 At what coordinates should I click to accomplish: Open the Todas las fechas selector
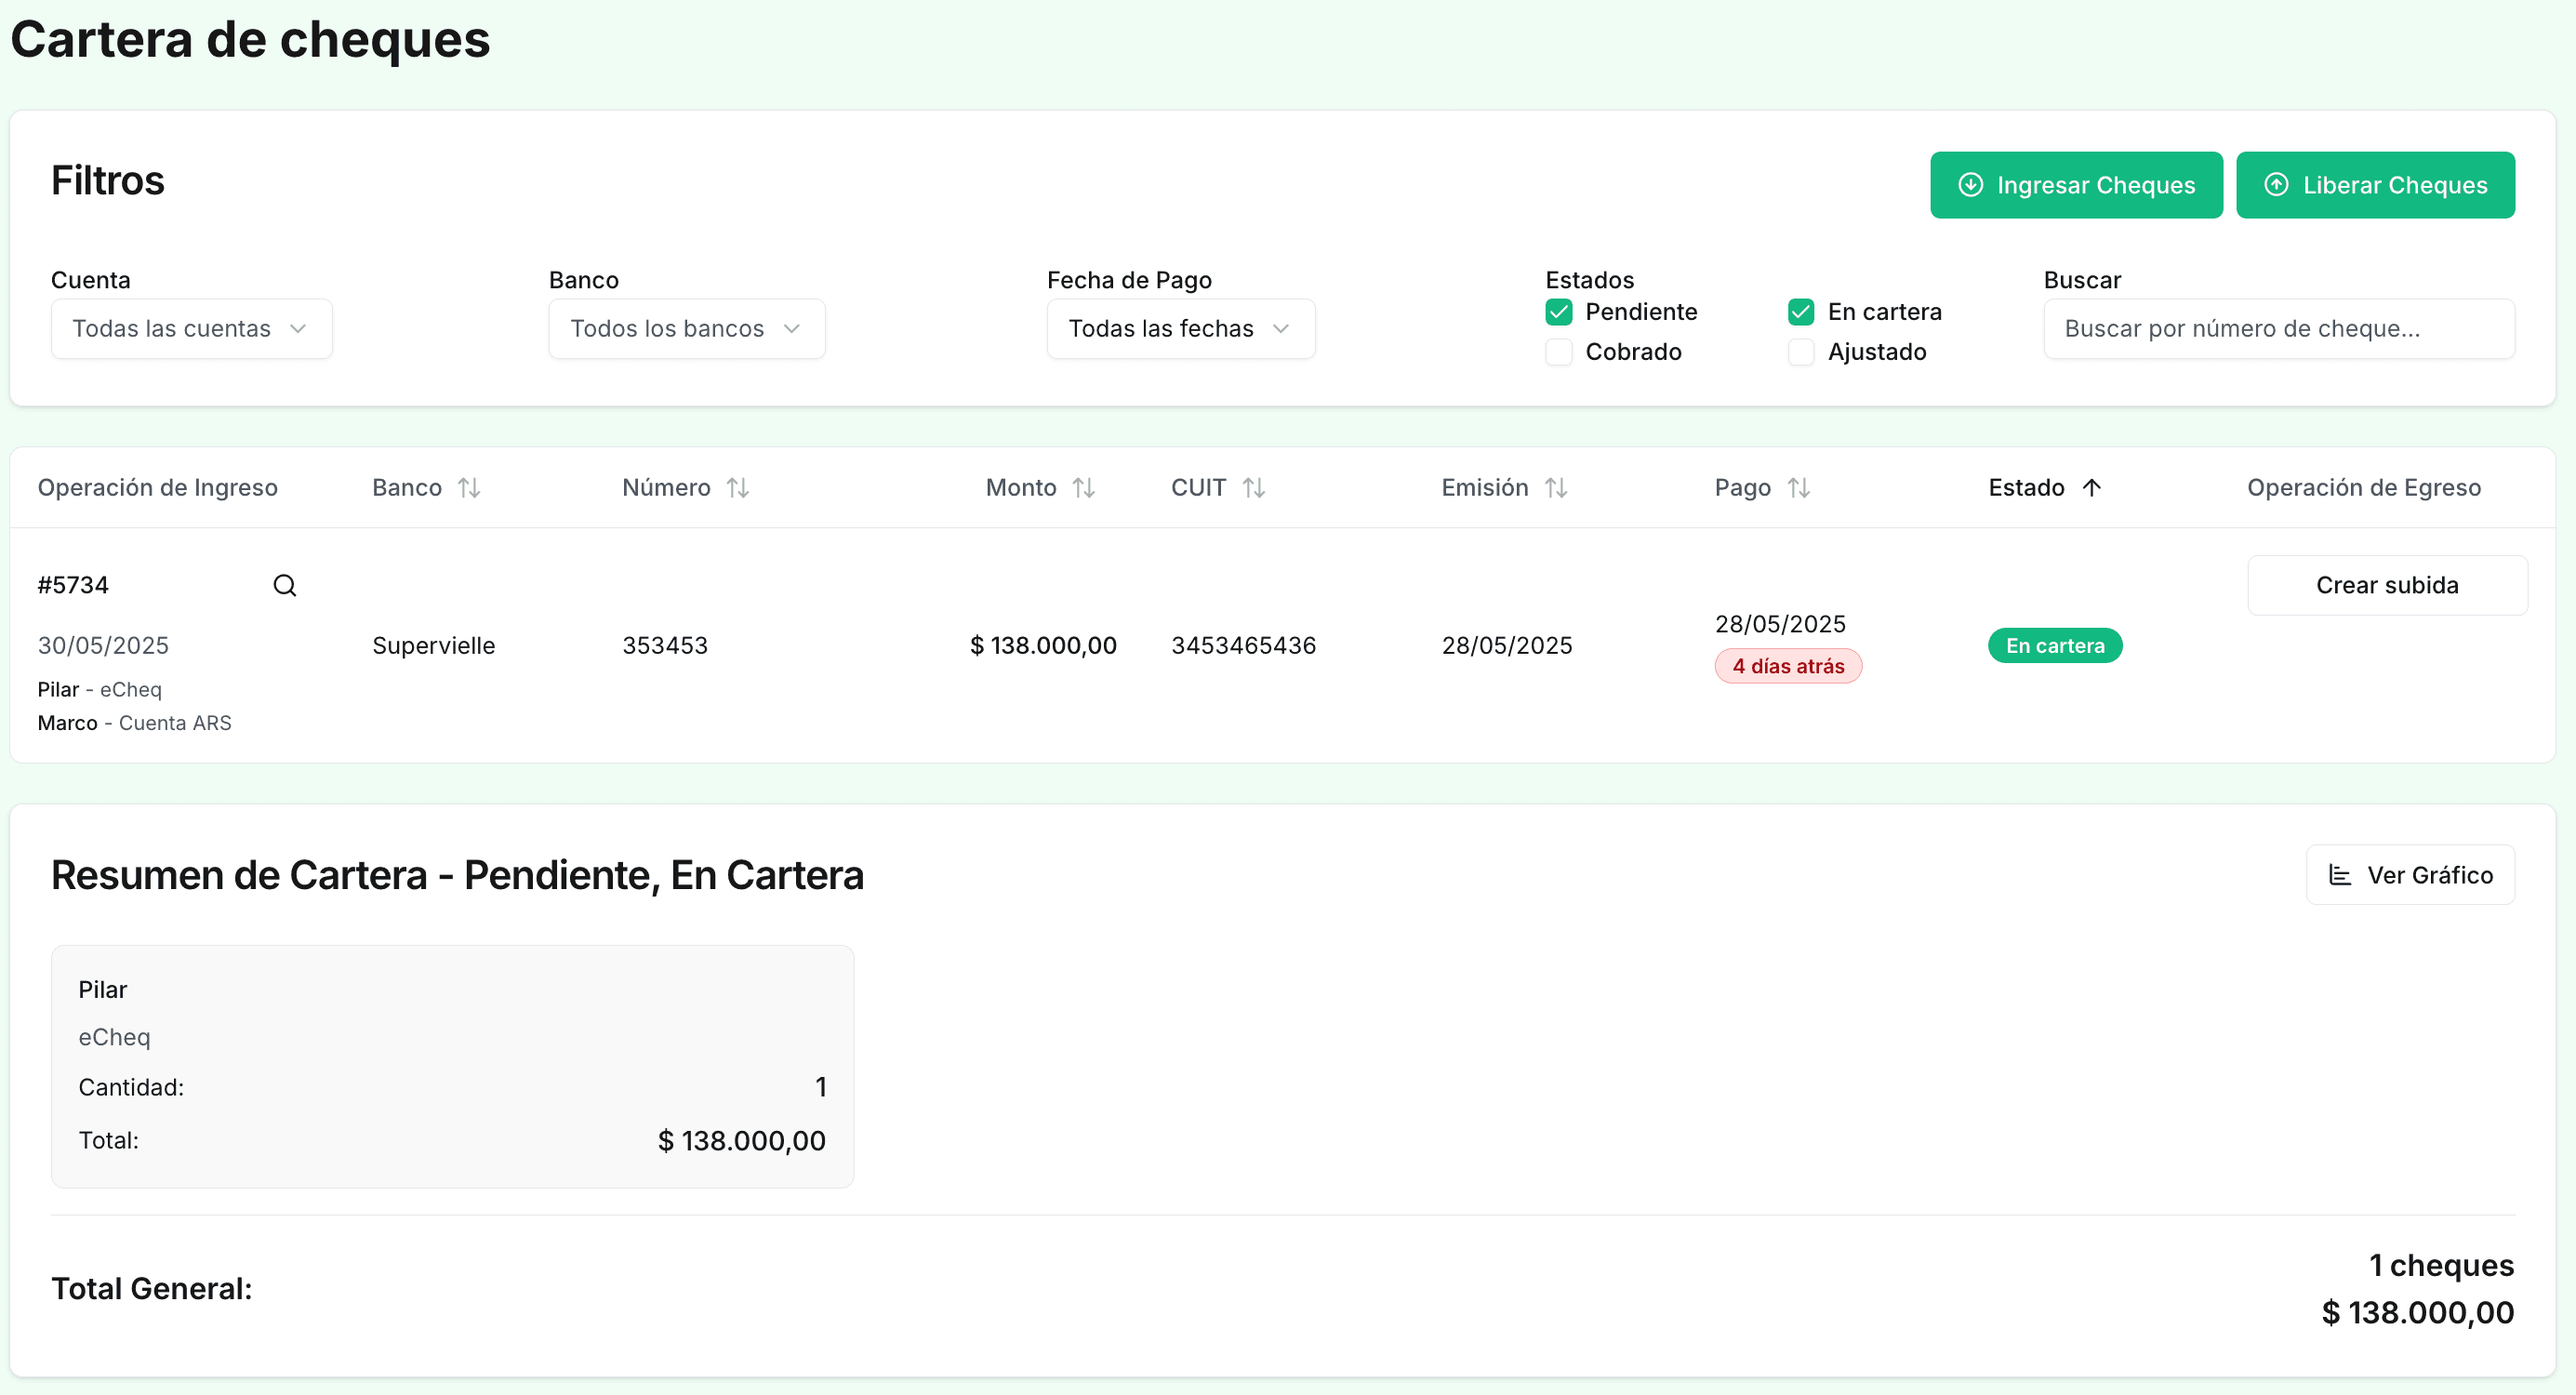click(1180, 328)
